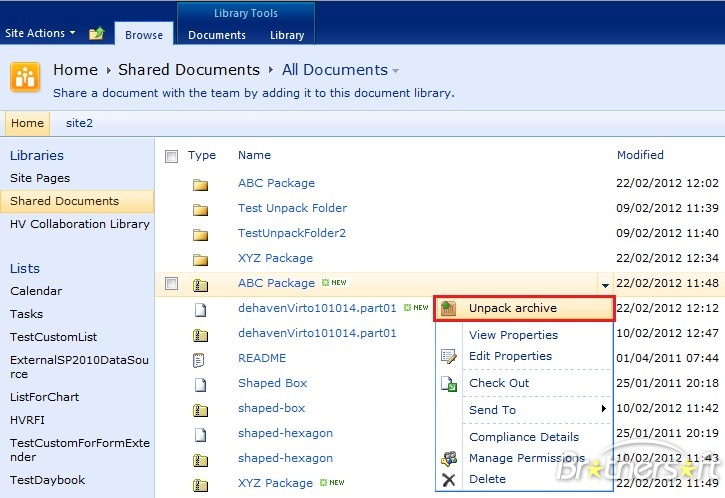Click the site logo icon beside Home

(25, 77)
